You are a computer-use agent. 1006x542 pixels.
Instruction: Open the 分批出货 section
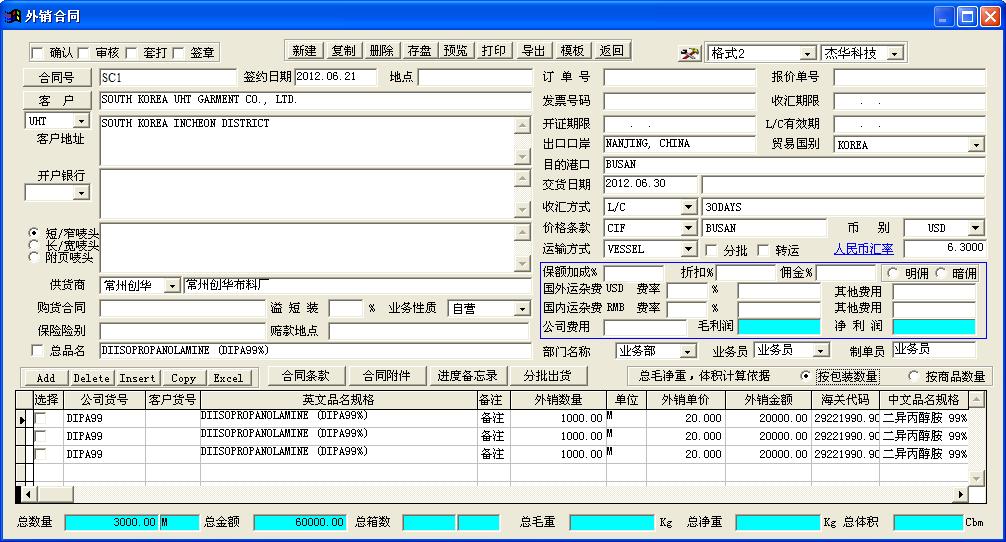547,376
